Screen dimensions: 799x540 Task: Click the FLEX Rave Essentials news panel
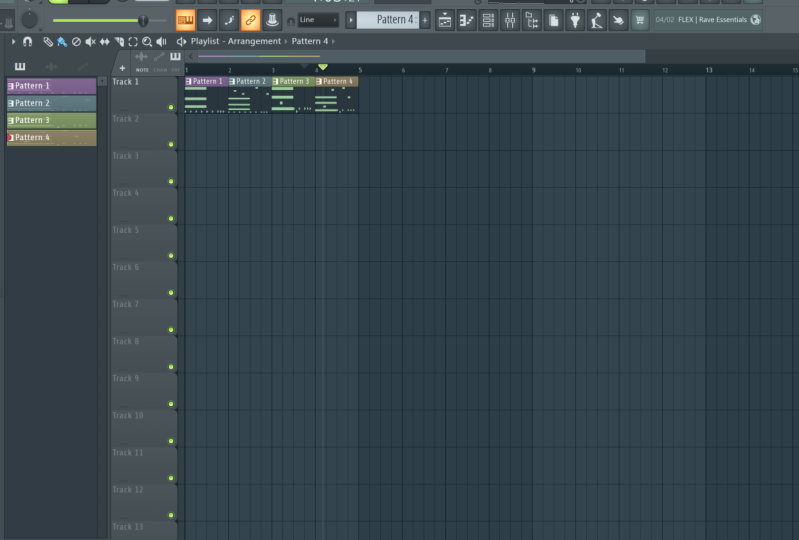[x=708, y=20]
